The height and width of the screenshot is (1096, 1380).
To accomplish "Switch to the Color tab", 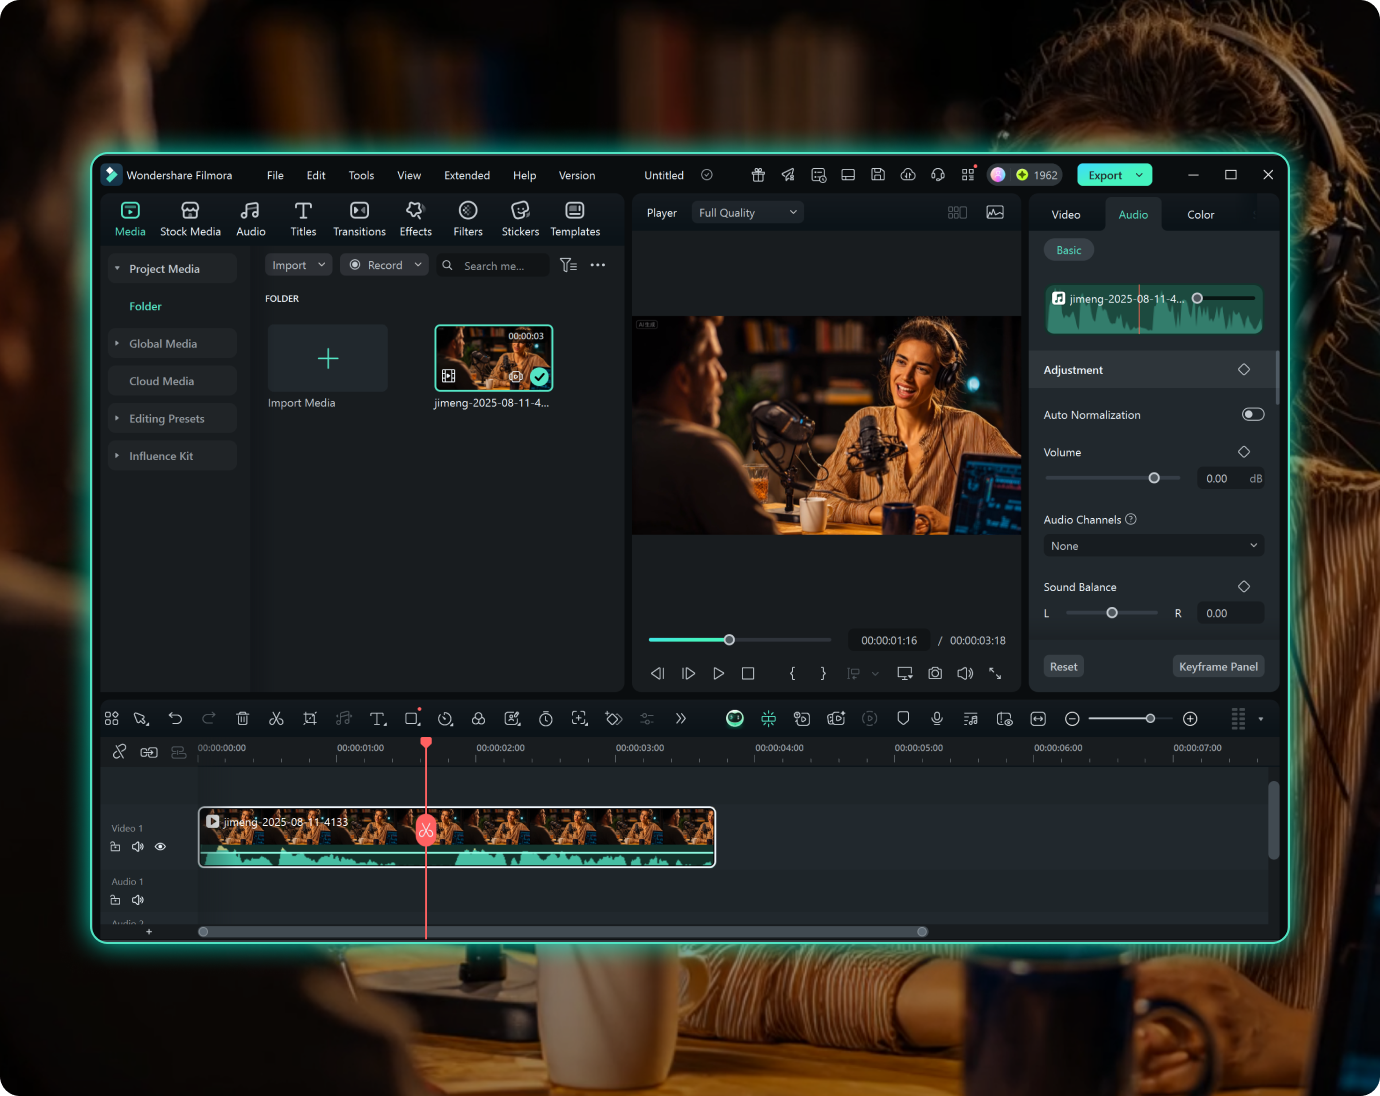I will click(1200, 214).
